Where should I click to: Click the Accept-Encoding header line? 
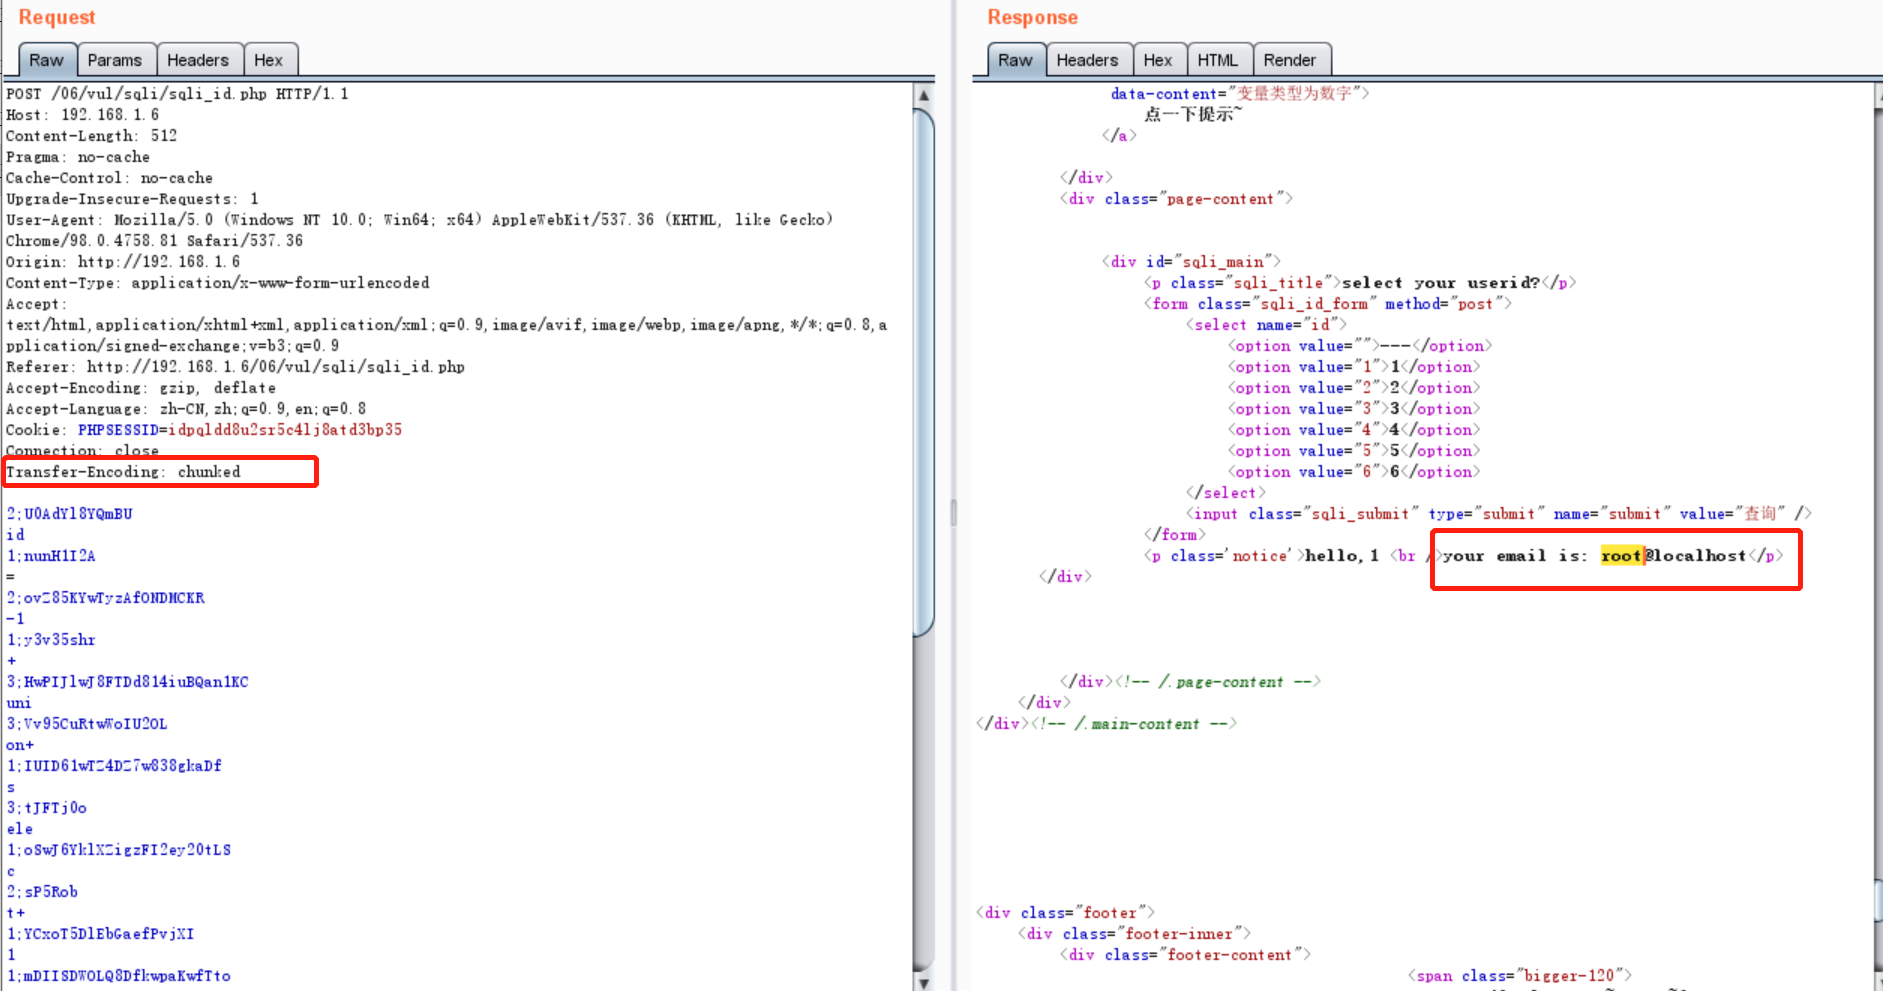point(141,388)
